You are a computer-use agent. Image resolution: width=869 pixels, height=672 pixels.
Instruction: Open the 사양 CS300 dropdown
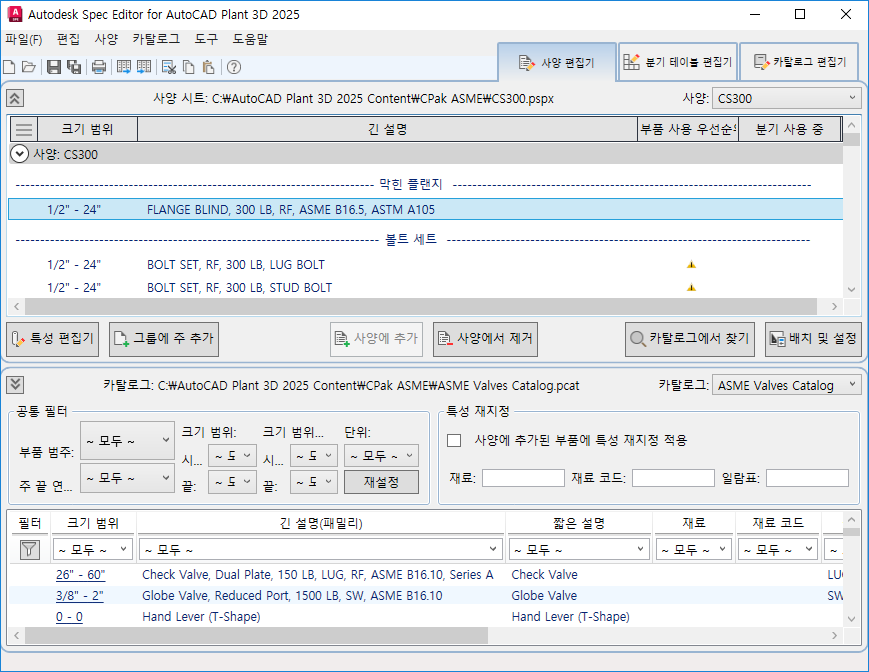click(786, 98)
